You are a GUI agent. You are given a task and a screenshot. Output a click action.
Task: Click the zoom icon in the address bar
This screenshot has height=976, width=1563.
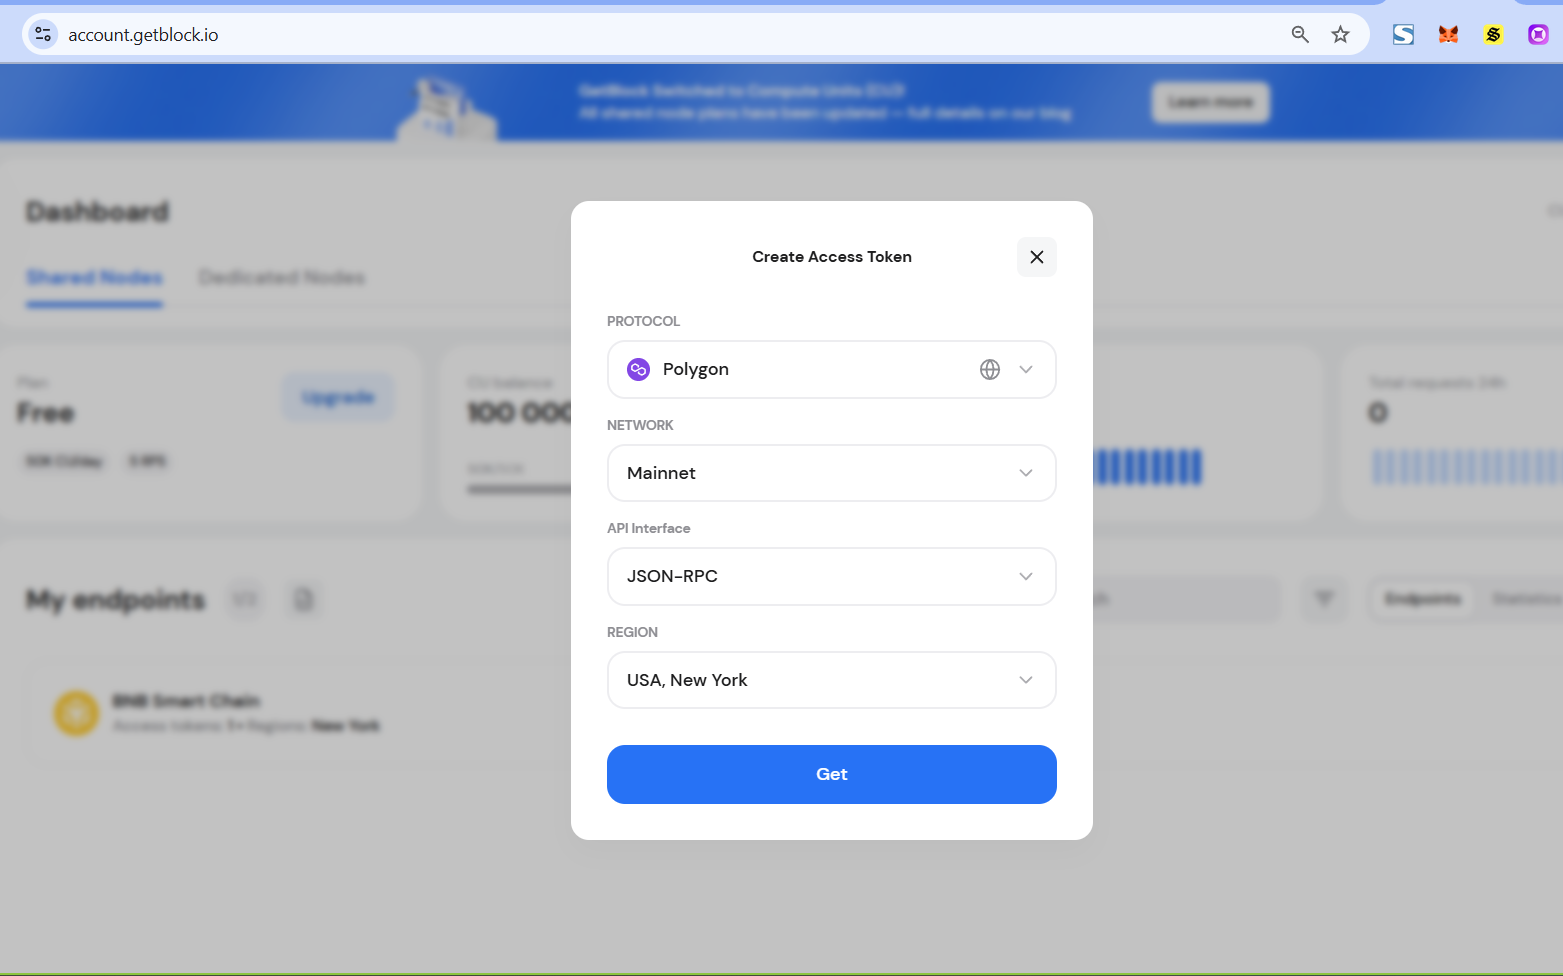click(1299, 33)
